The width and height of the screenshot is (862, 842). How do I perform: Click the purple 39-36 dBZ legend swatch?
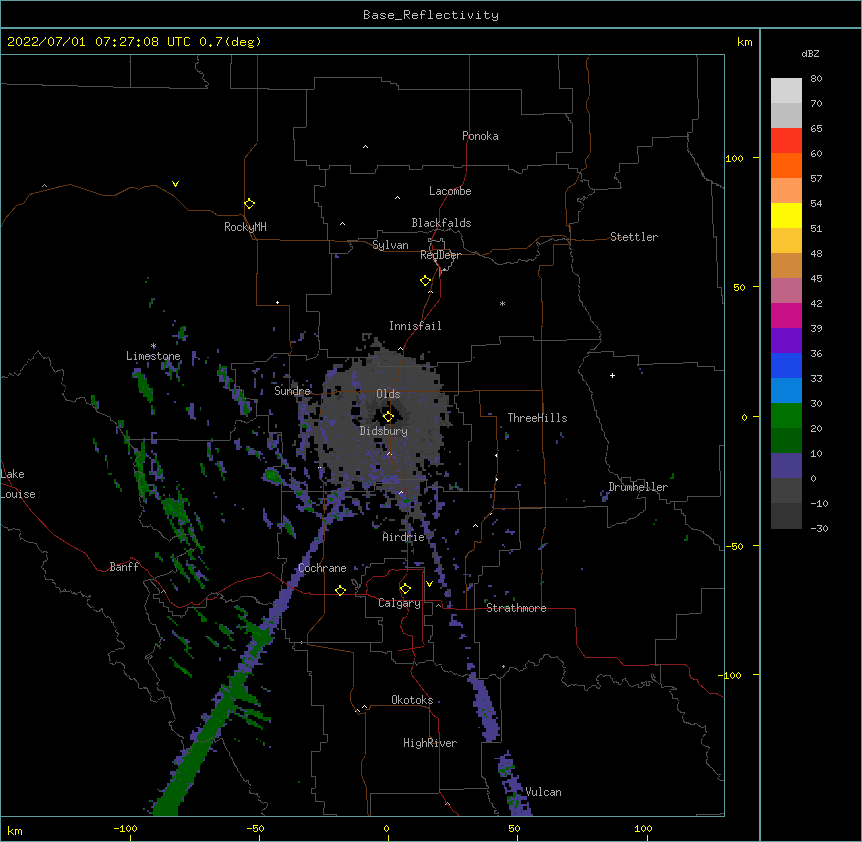click(x=786, y=341)
